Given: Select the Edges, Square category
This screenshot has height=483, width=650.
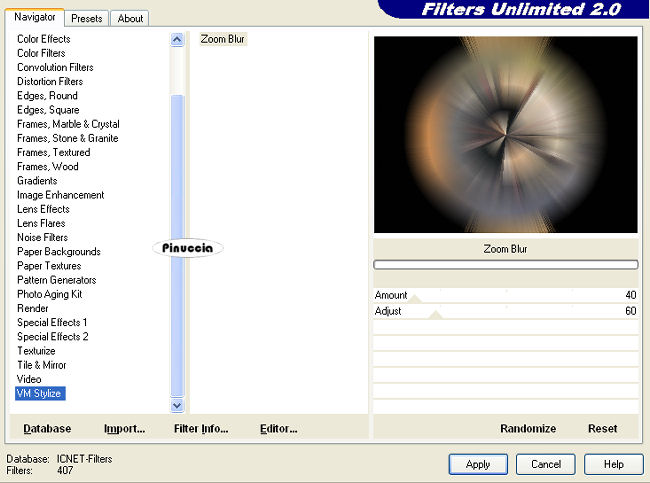Looking at the screenshot, I should click(48, 110).
